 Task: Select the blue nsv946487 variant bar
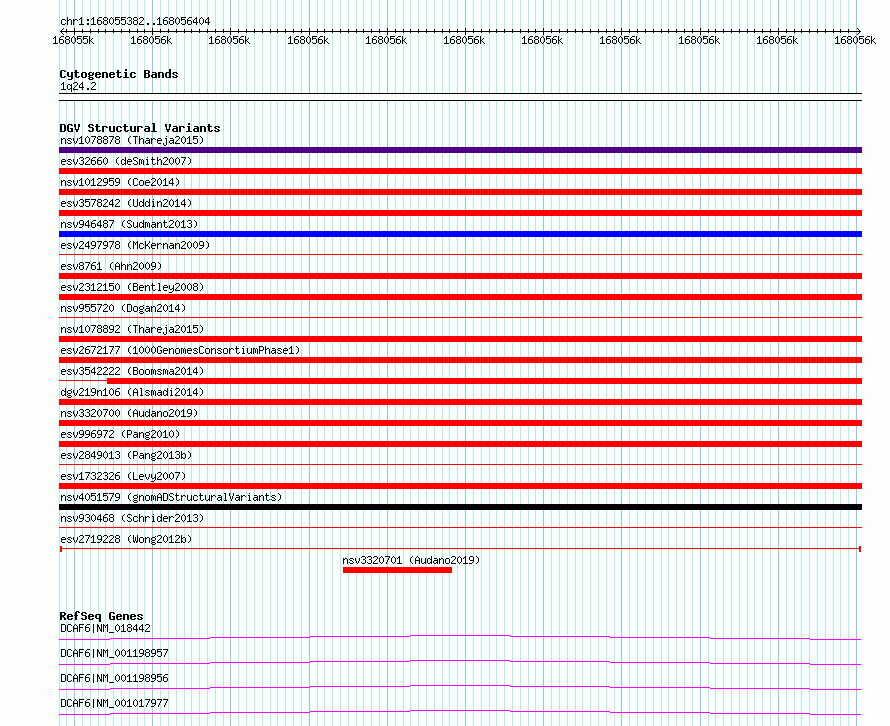[x=460, y=234]
